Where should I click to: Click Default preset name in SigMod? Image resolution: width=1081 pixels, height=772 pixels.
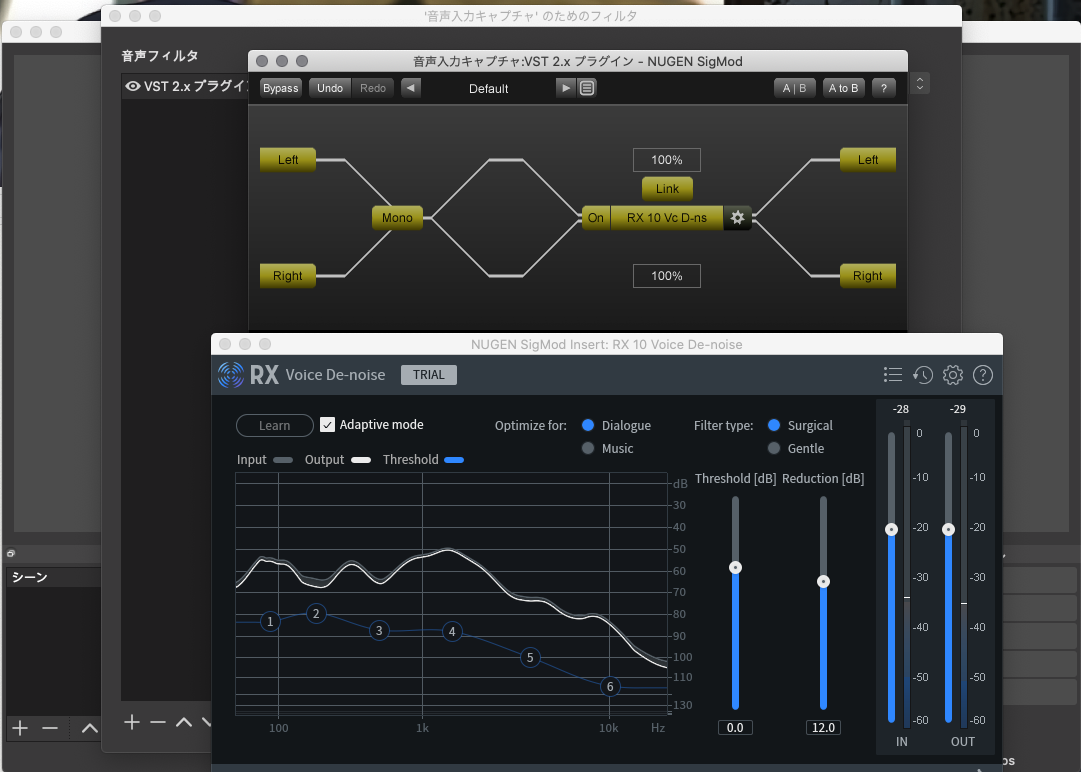coord(489,88)
